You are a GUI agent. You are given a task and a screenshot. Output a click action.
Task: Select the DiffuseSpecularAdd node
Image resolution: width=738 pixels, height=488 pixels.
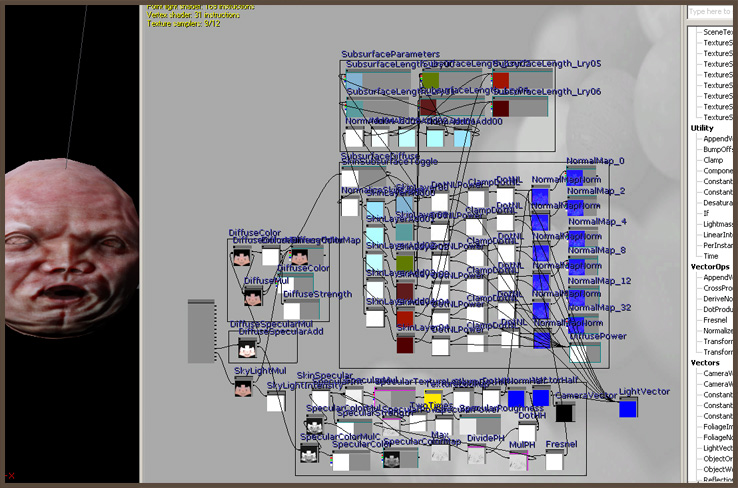tap(247, 346)
